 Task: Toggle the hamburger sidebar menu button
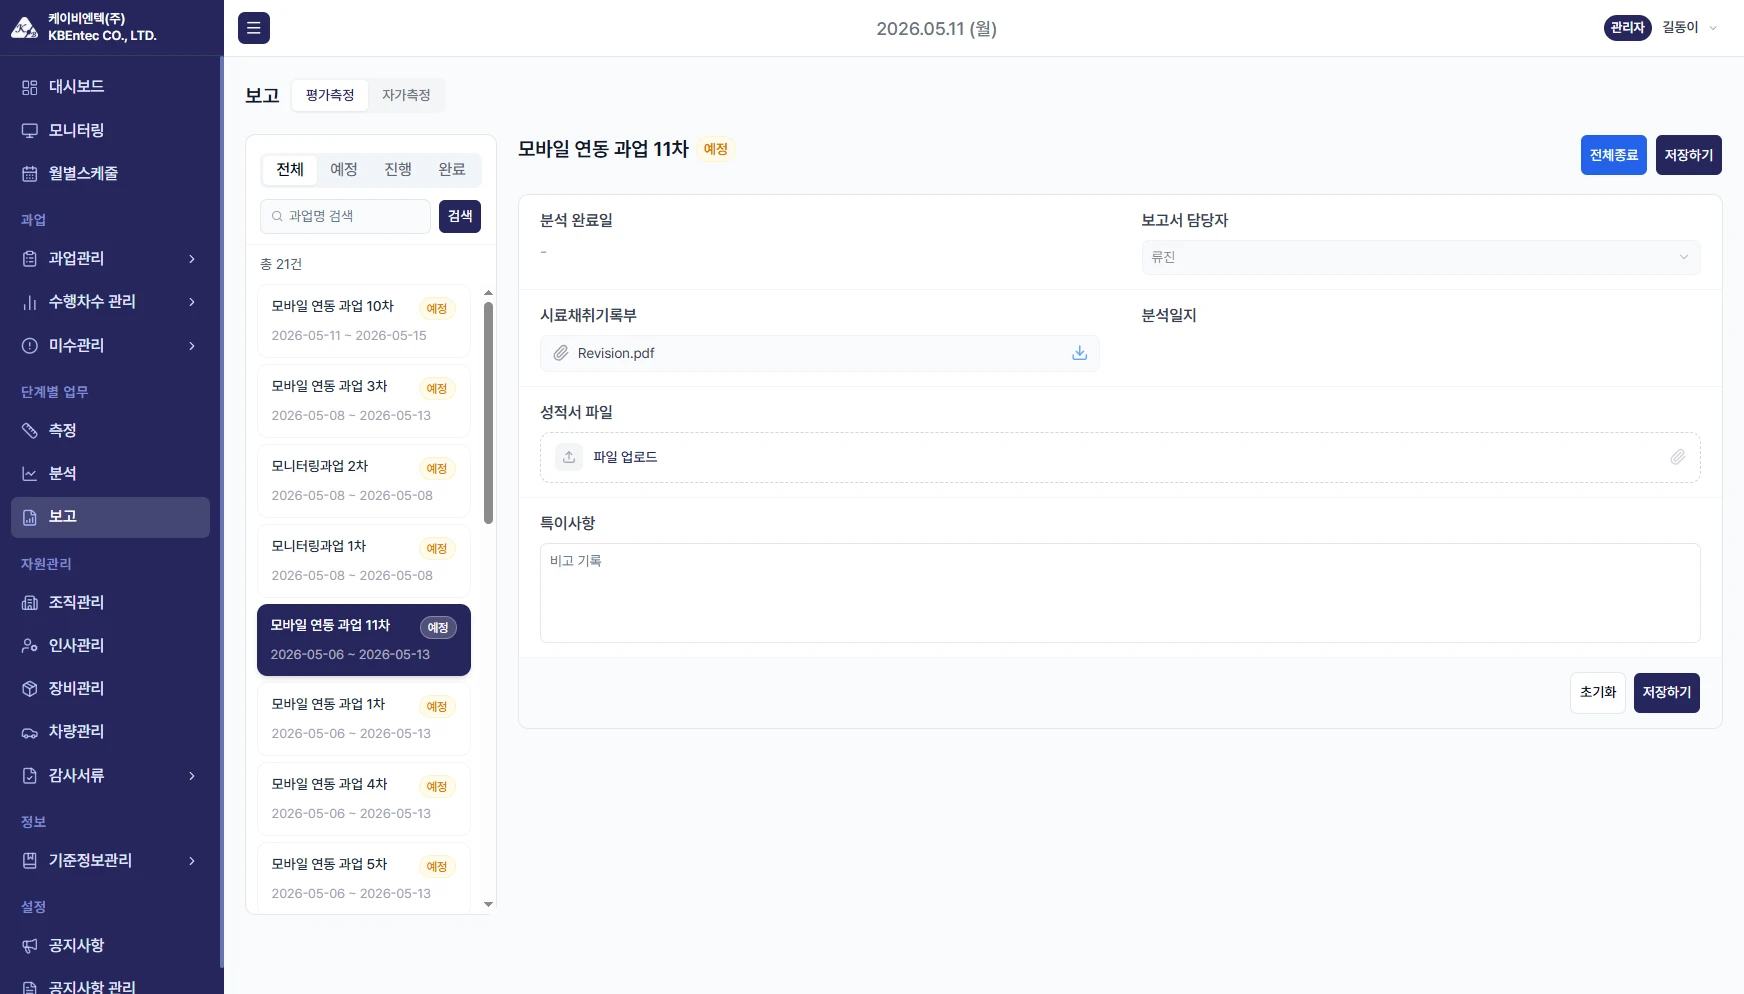pos(254,28)
